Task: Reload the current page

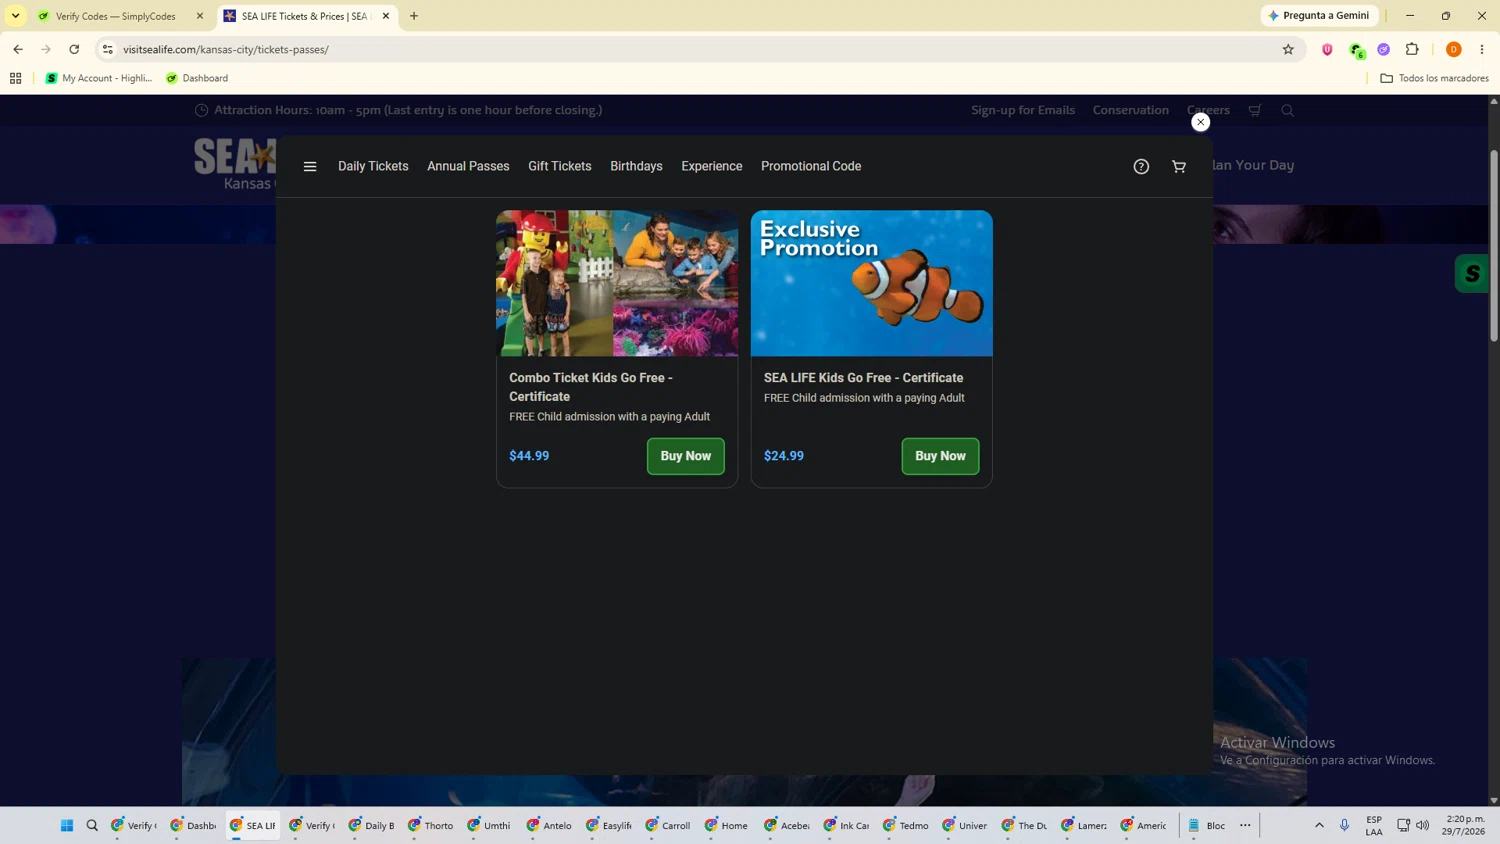Action: [74, 49]
